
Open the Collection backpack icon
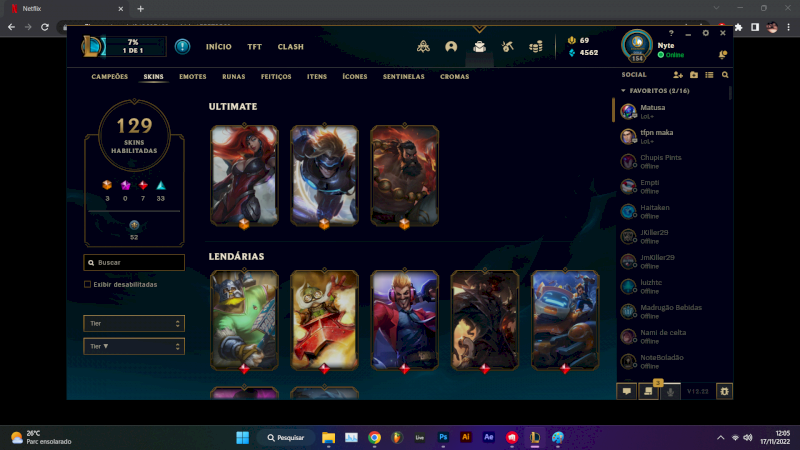coord(479,46)
